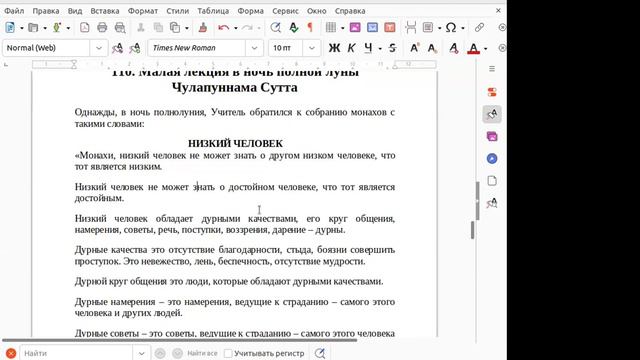Image resolution: width=640 pixels, height=360 pixels.
Task: Click the Найти search field
Action: [x=76, y=353]
